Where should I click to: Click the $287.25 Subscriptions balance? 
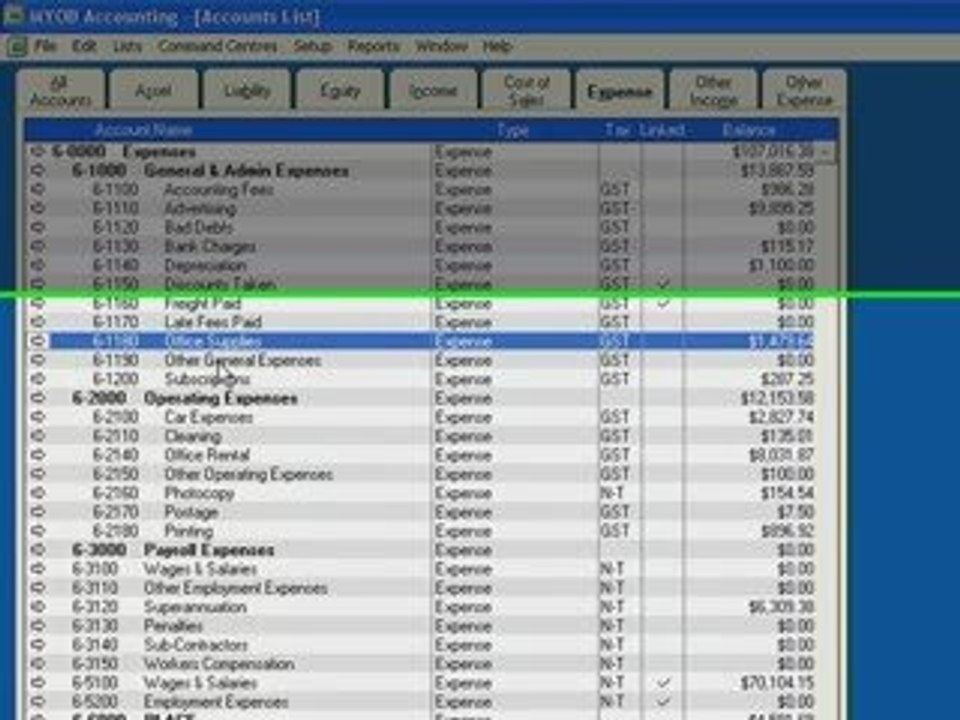(x=787, y=379)
